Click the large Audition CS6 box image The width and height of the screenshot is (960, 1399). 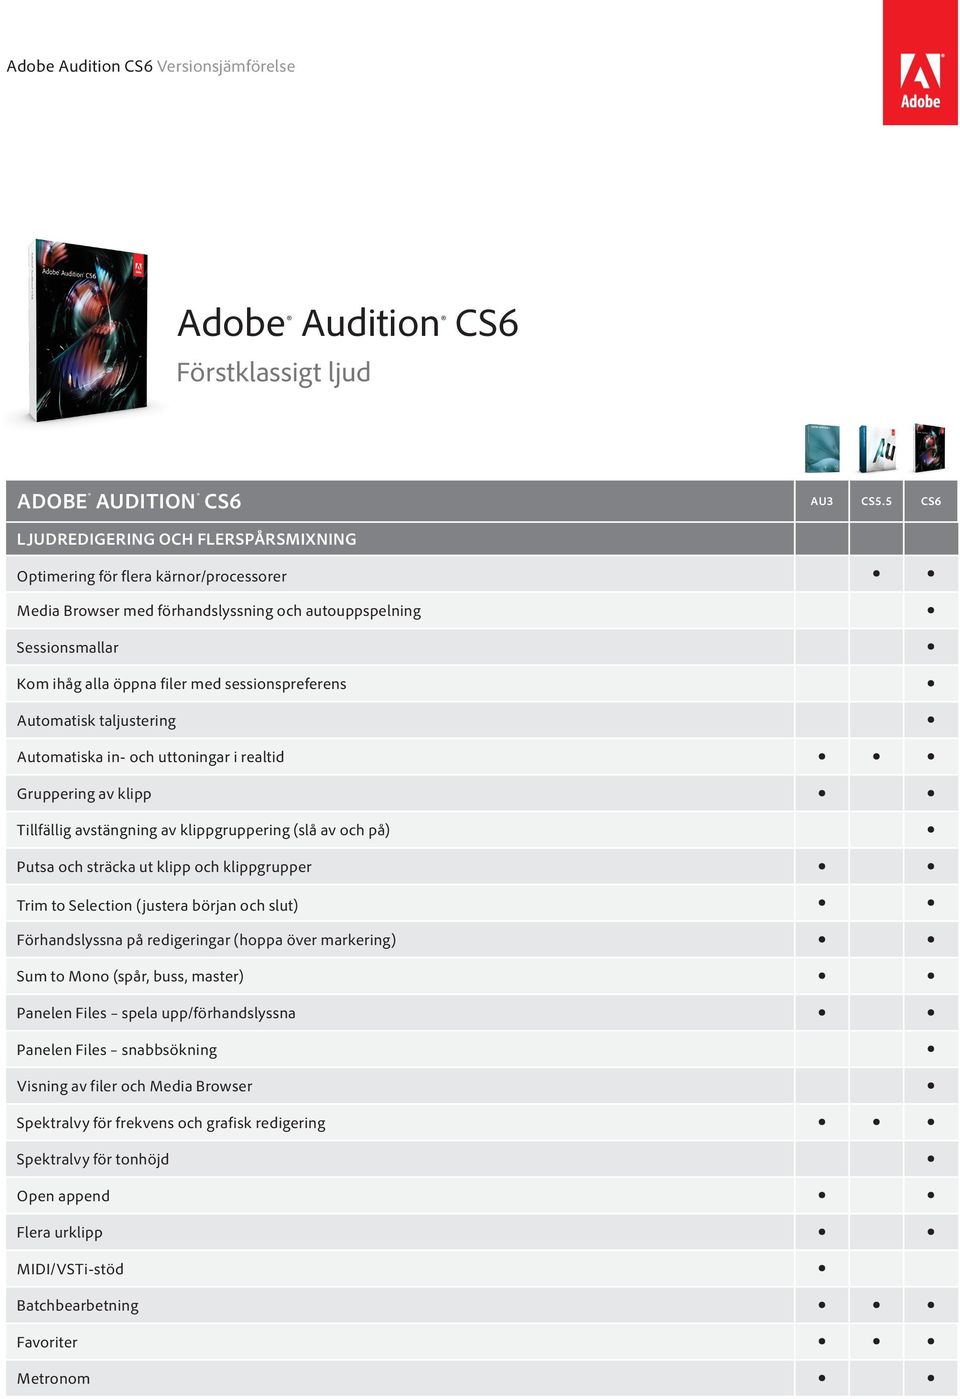click(90, 330)
